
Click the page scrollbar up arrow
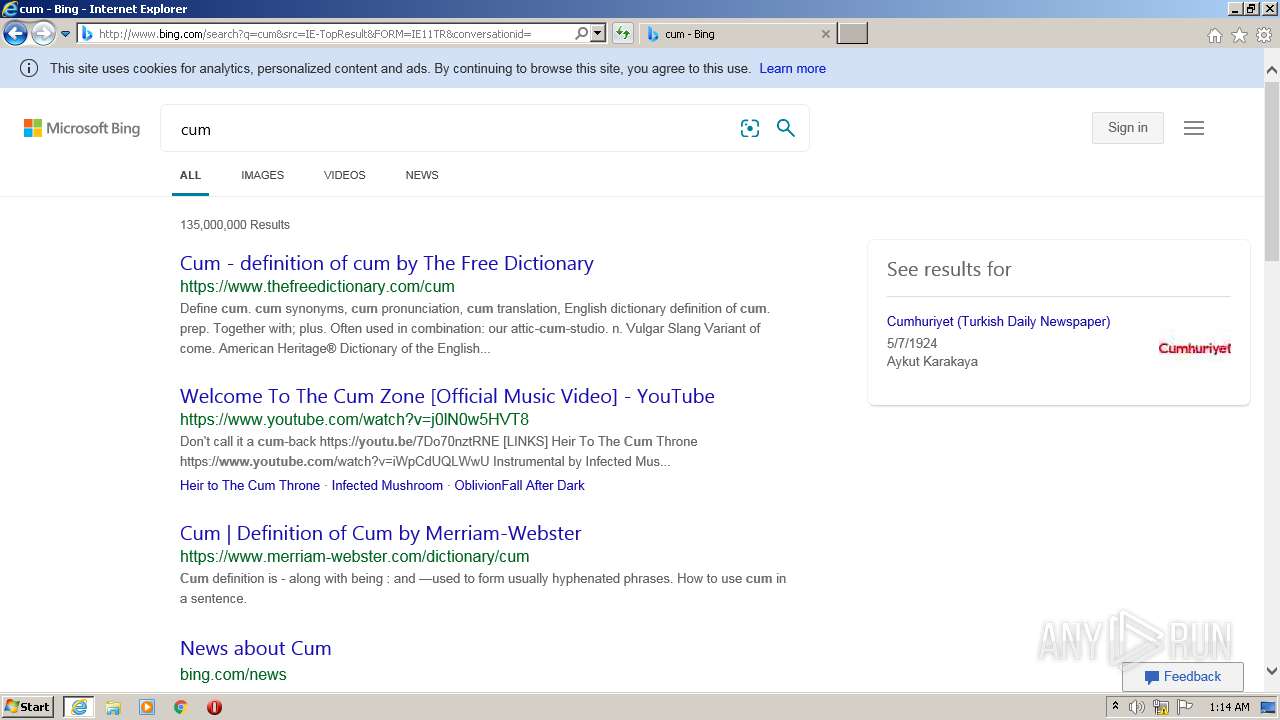tap(1272, 70)
